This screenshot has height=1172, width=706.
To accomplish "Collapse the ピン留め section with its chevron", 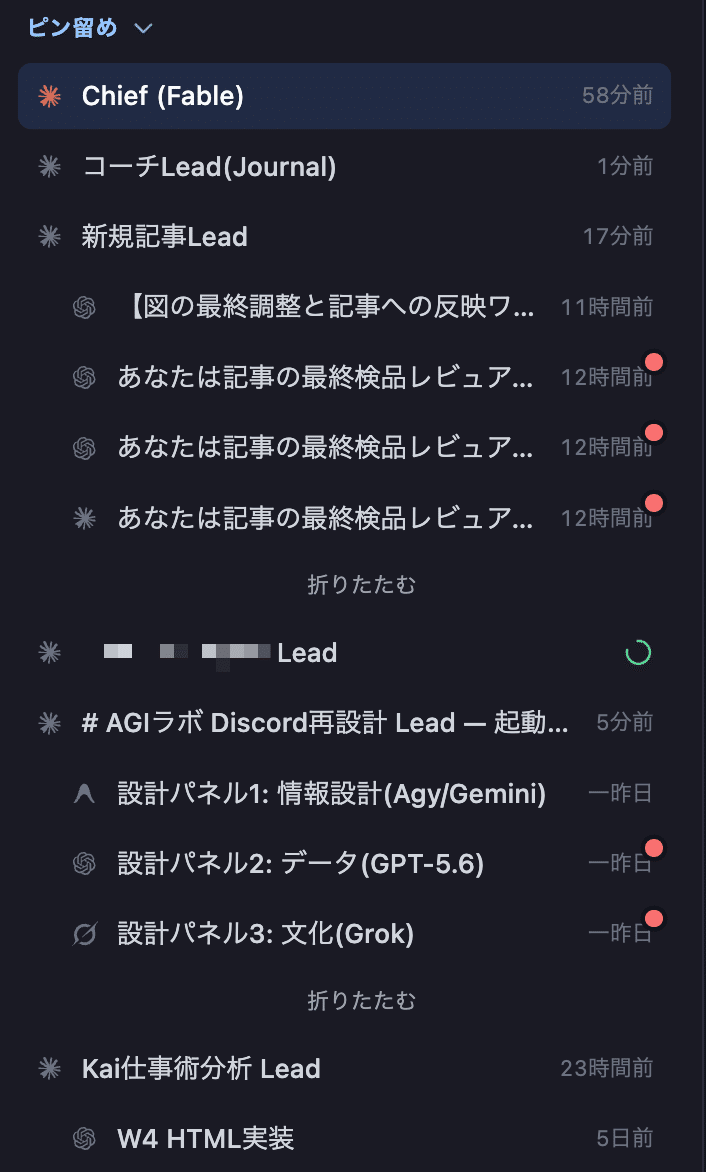I will click(x=143, y=28).
